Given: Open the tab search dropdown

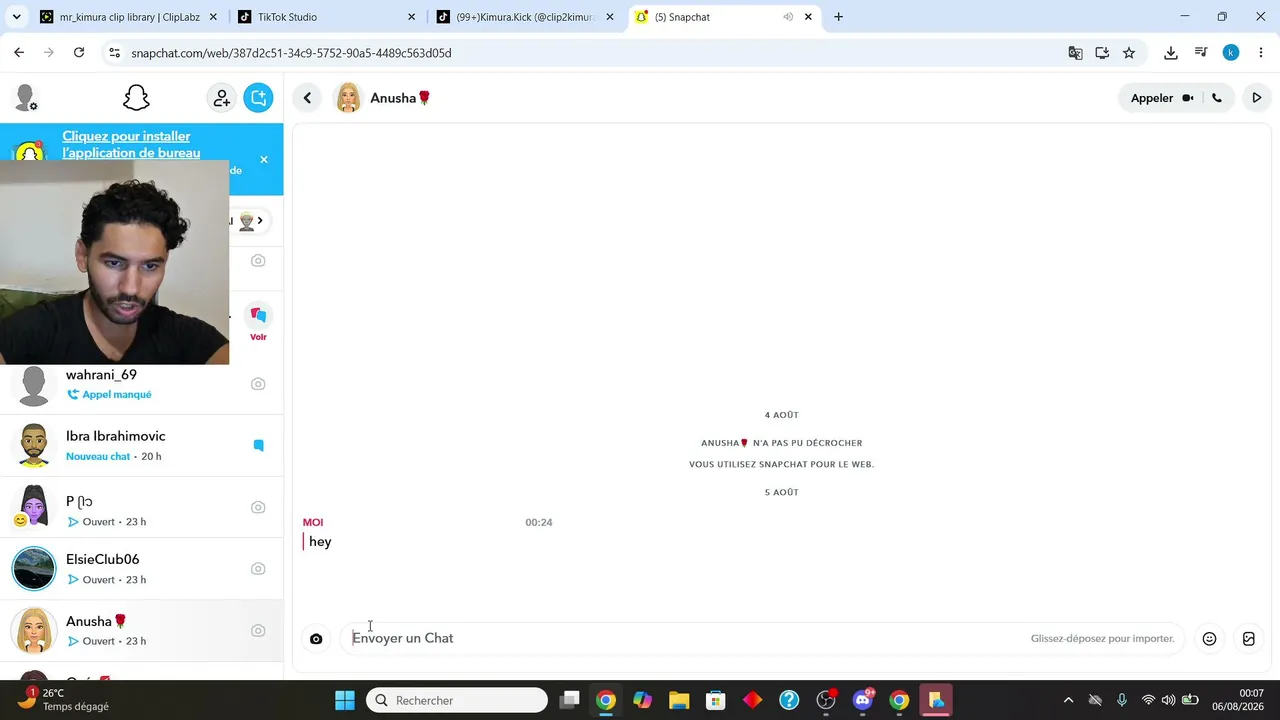Looking at the screenshot, I should (16, 17).
